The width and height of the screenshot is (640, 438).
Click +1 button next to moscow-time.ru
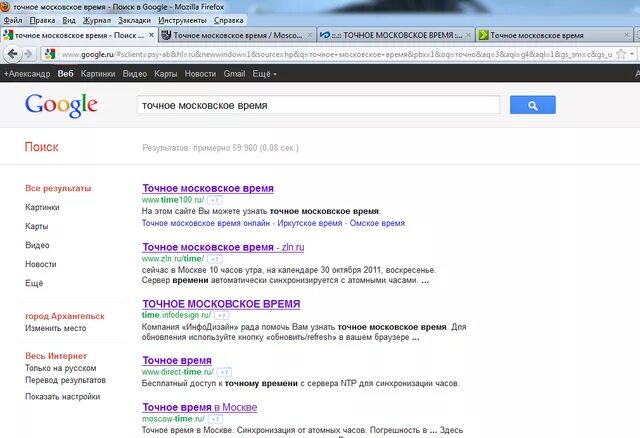pyautogui.click(x=215, y=419)
